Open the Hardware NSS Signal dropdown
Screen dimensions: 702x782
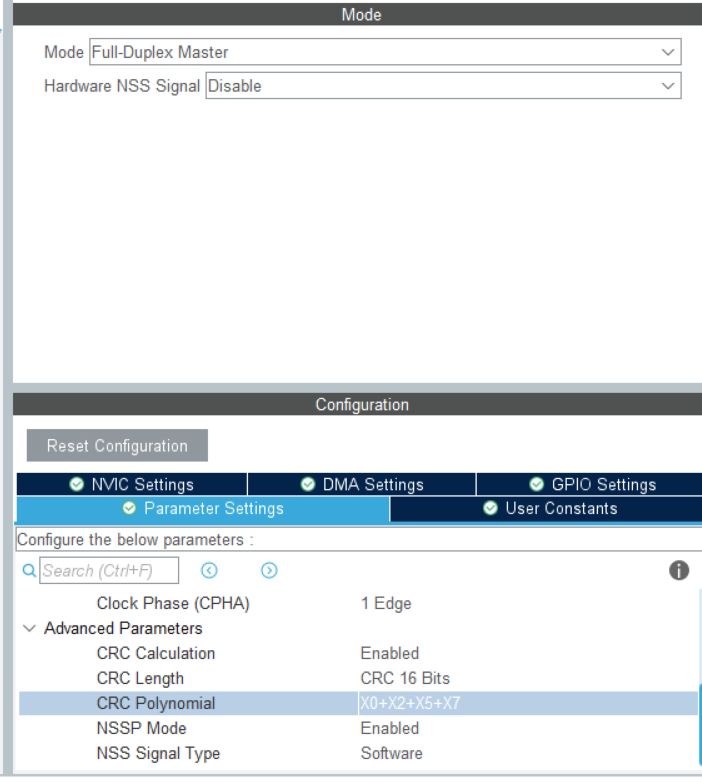pyautogui.click(x=443, y=86)
